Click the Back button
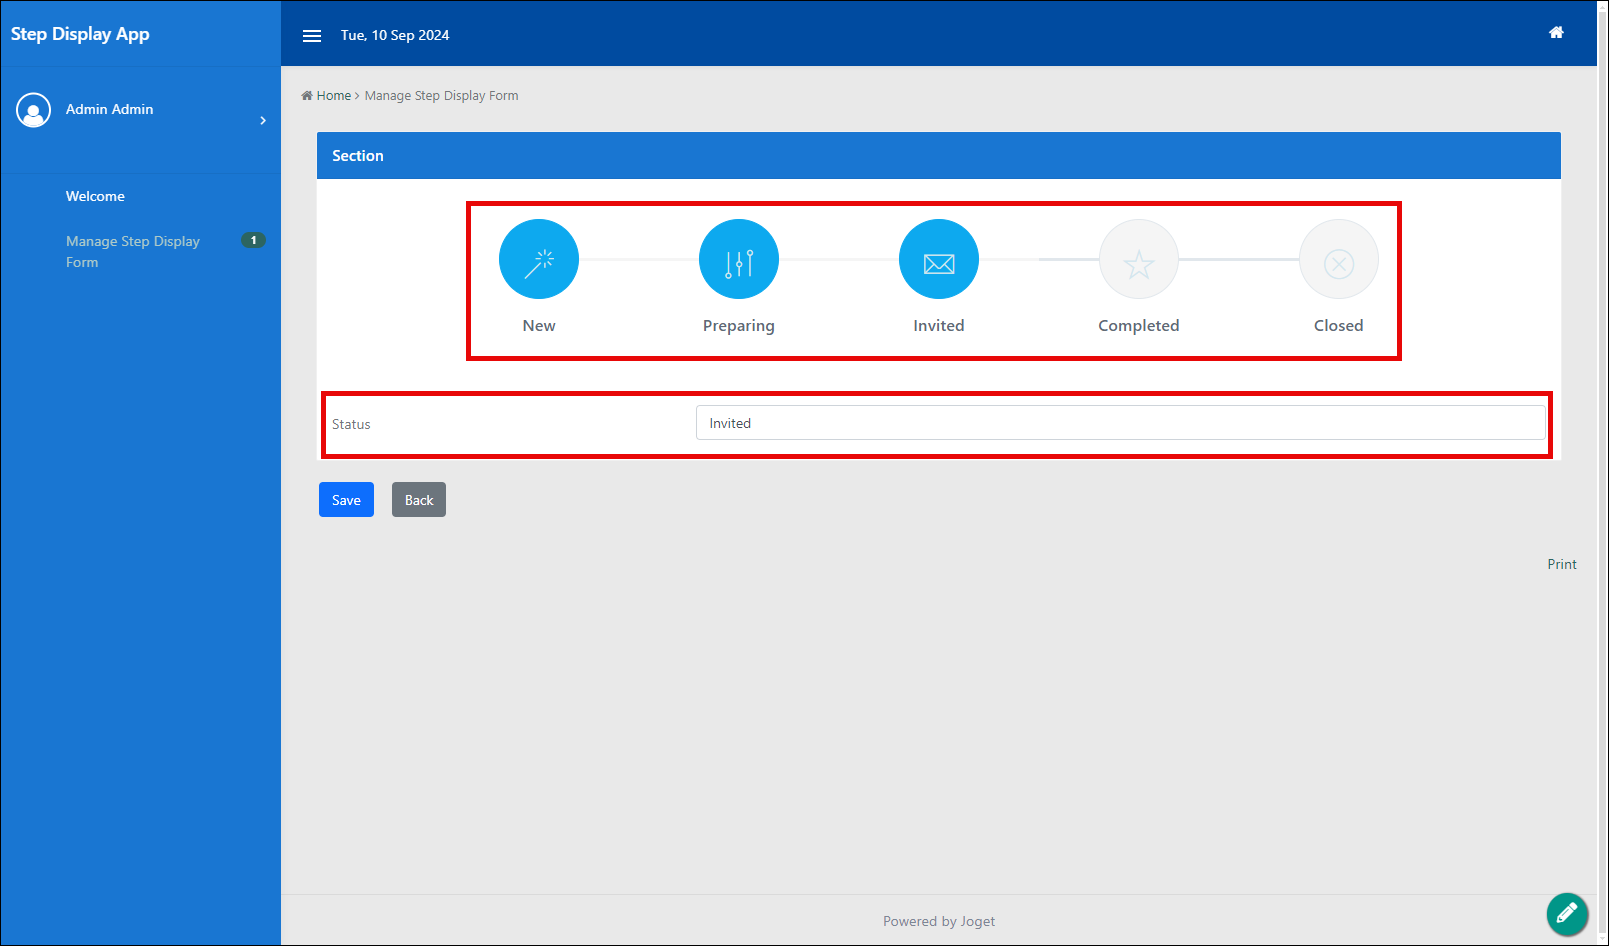 [419, 500]
